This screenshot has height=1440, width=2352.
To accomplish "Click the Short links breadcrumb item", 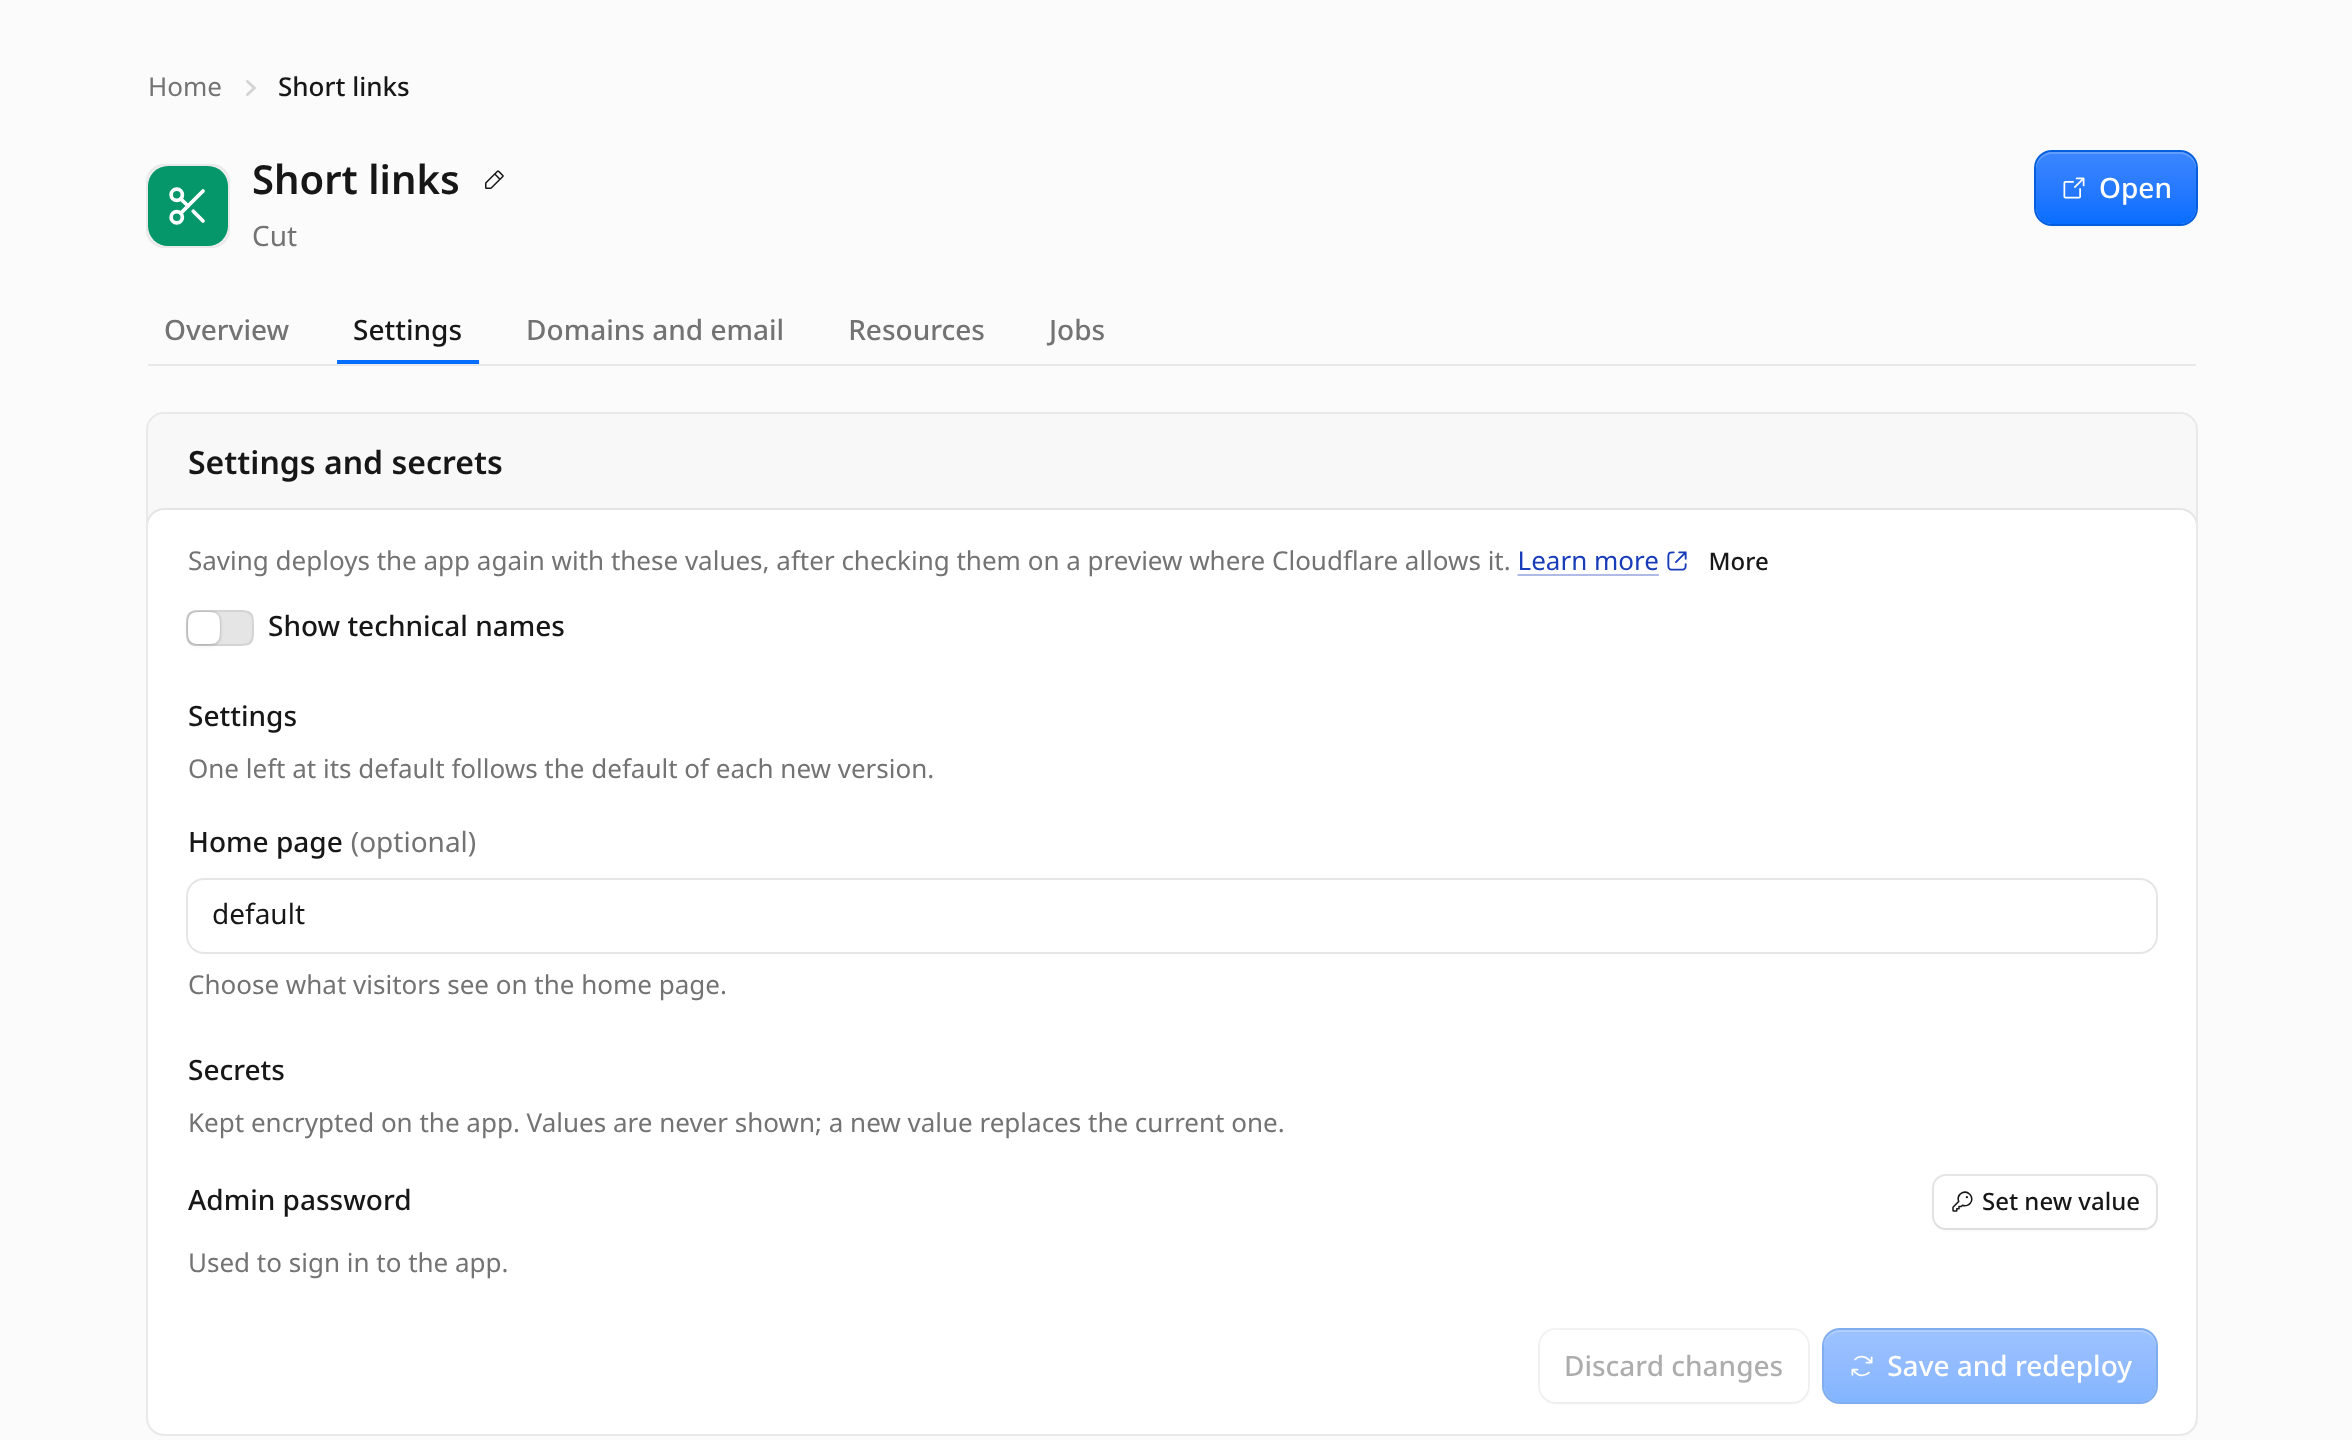I will [343, 87].
